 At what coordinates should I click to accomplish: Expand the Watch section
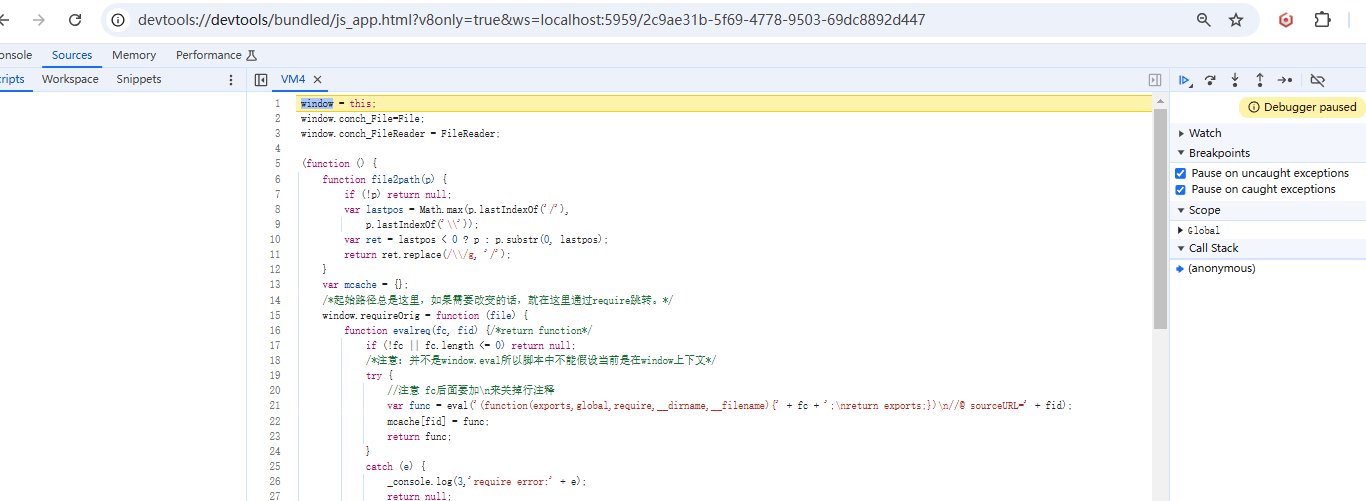[1204, 133]
